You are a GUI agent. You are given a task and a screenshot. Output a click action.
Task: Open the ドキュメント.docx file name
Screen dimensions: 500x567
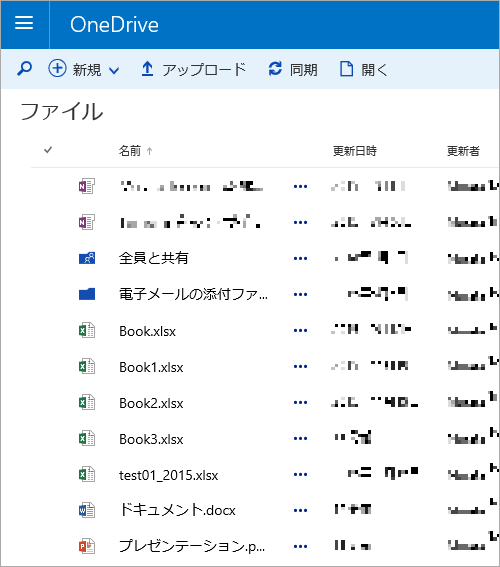(177, 510)
